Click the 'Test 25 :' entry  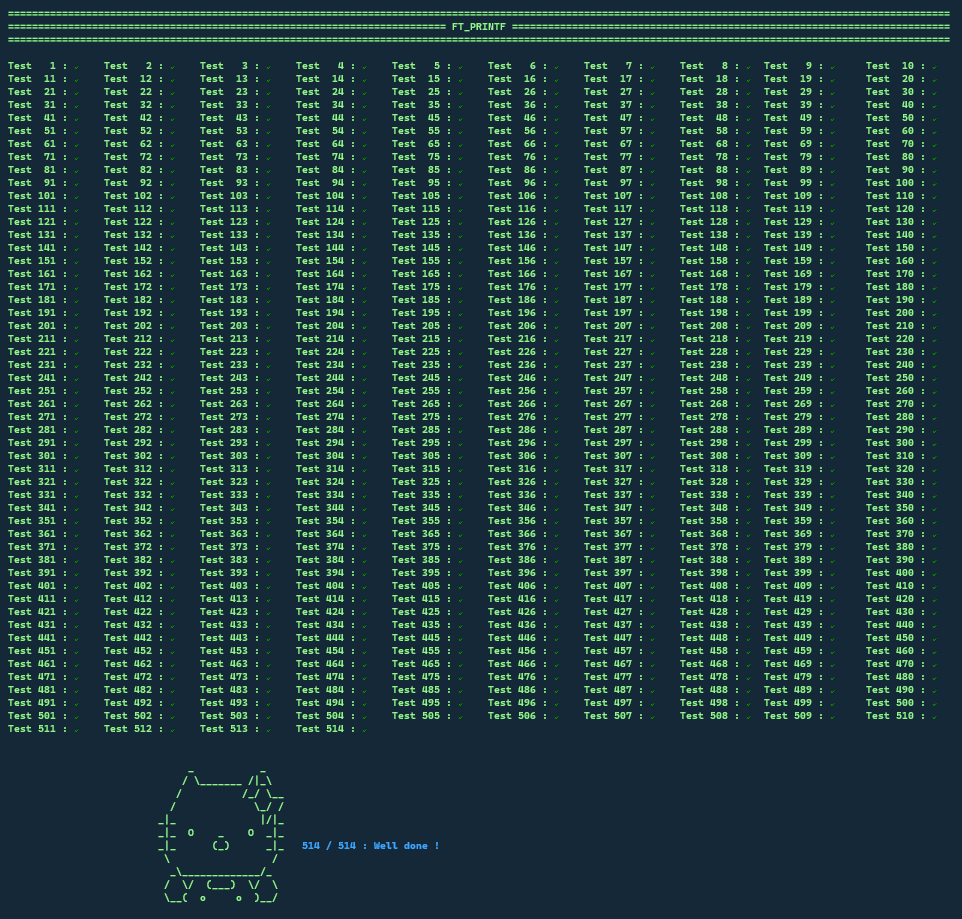(x=421, y=92)
